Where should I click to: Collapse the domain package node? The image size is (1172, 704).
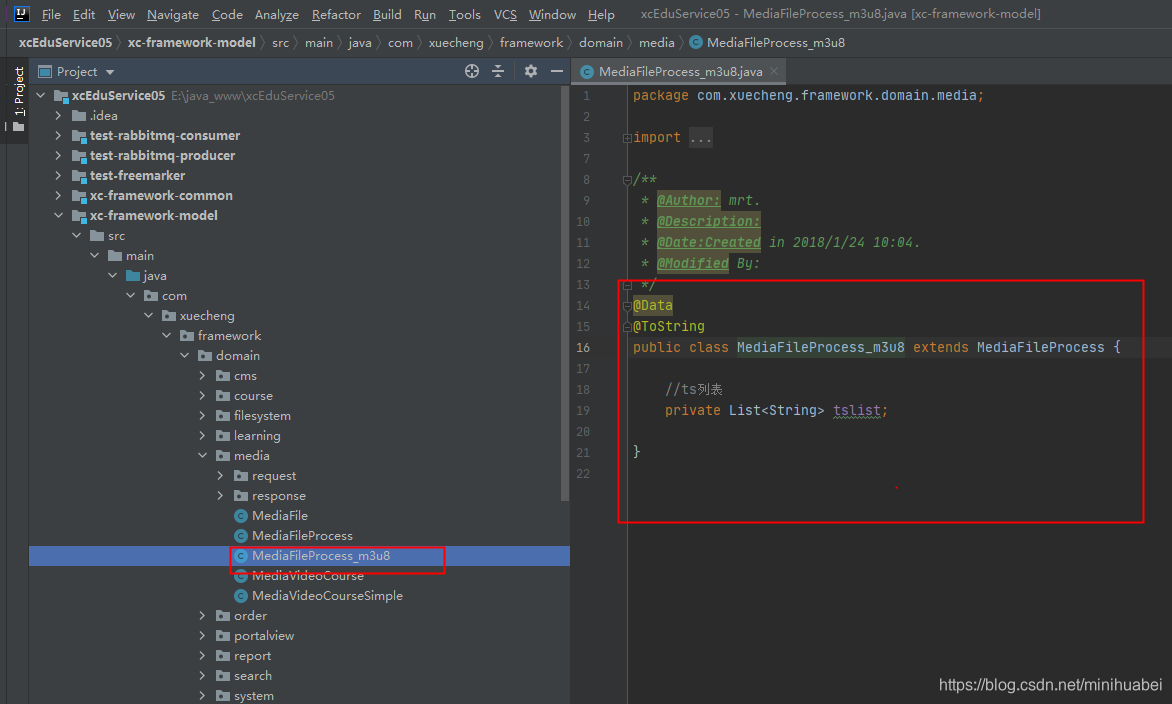[185, 356]
